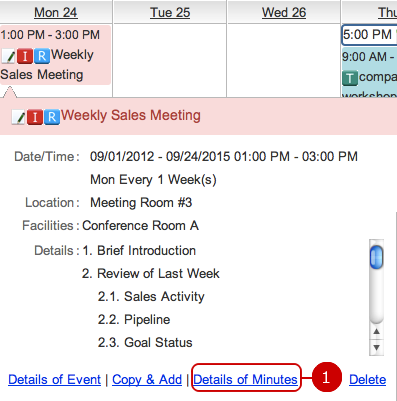The height and width of the screenshot is (401, 397).
Task: Click the red numbered 1 callout marker
Action: click(326, 378)
